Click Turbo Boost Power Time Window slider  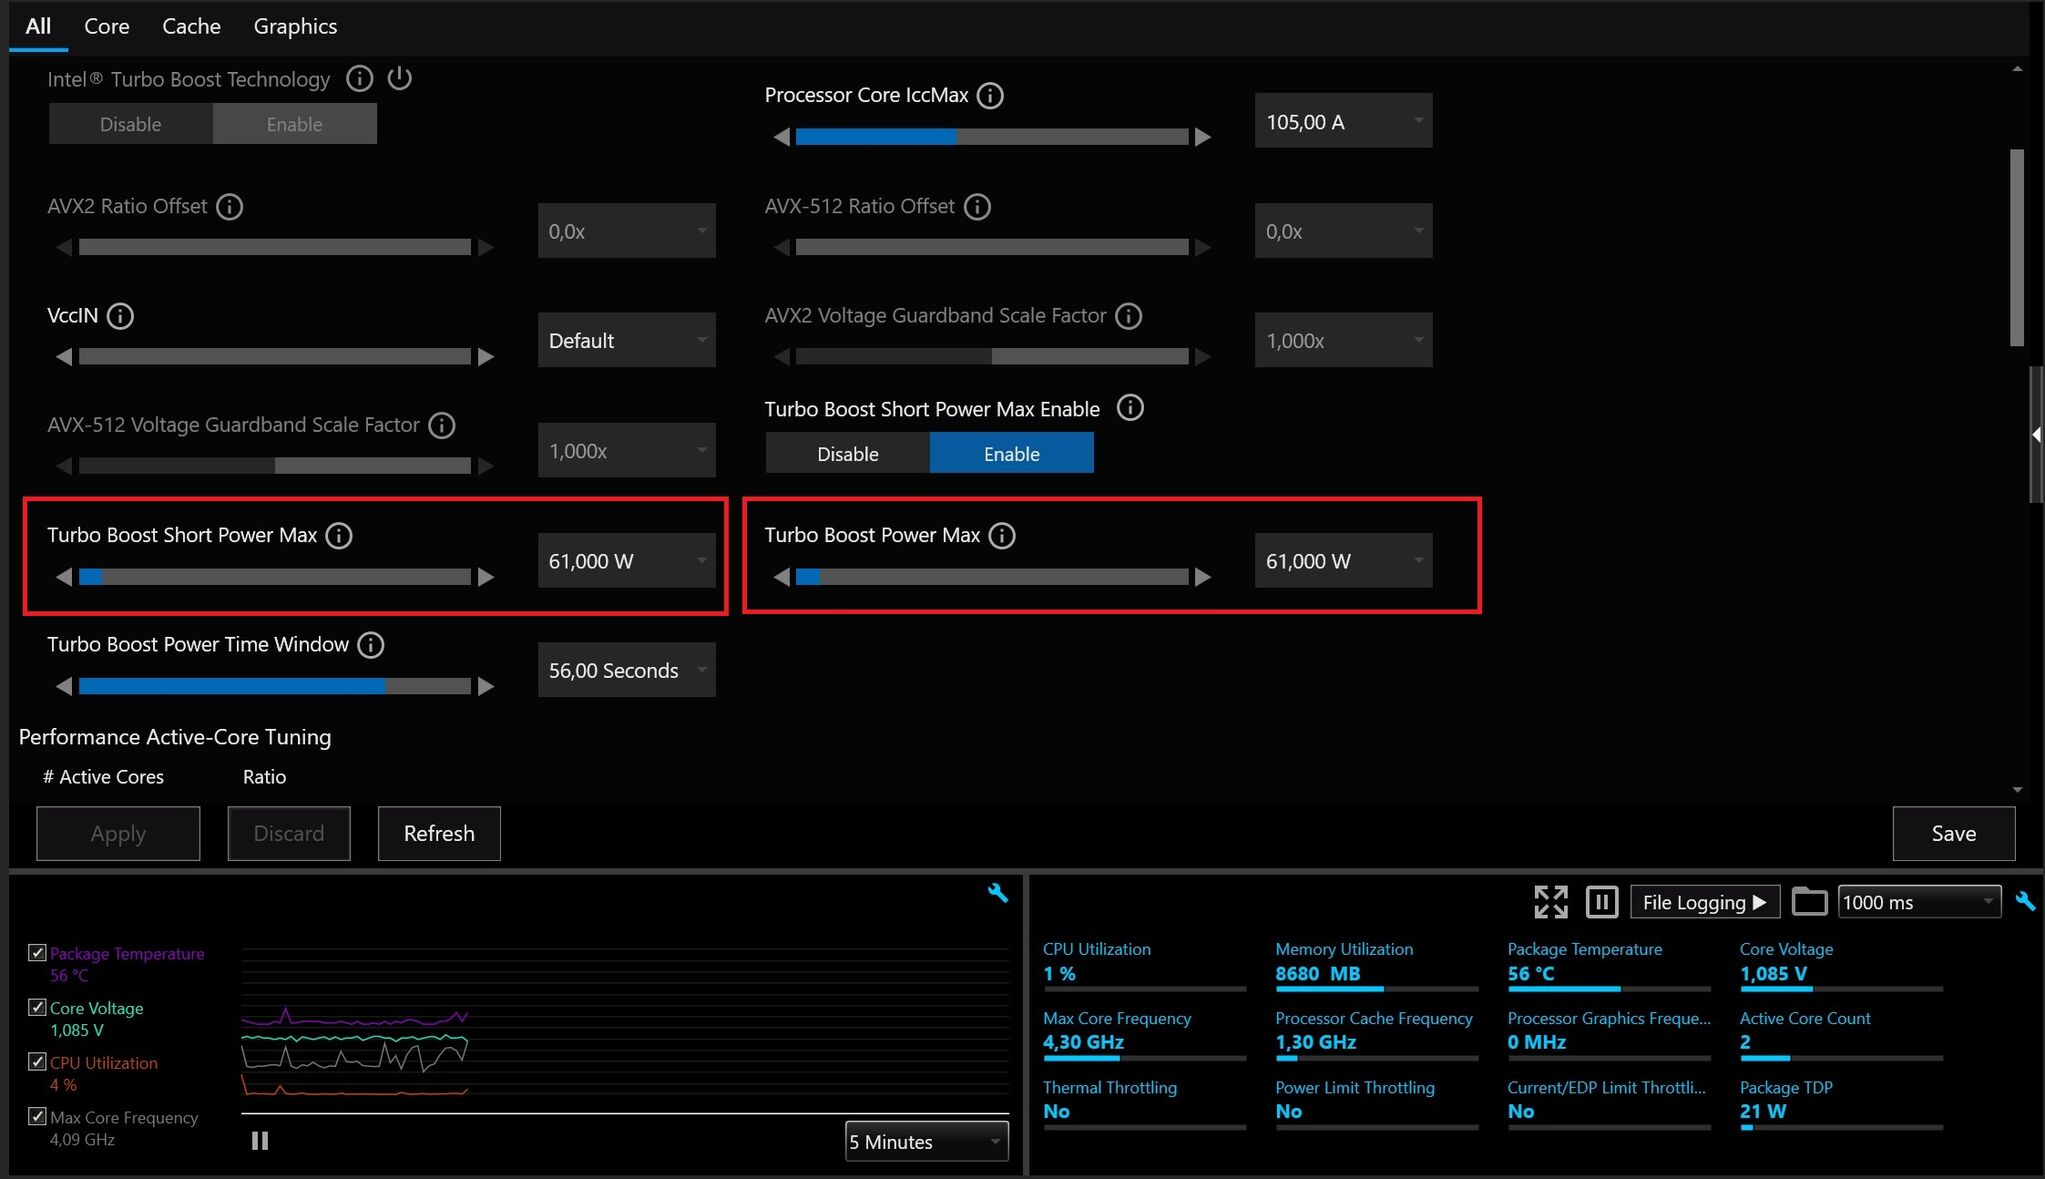(274, 687)
